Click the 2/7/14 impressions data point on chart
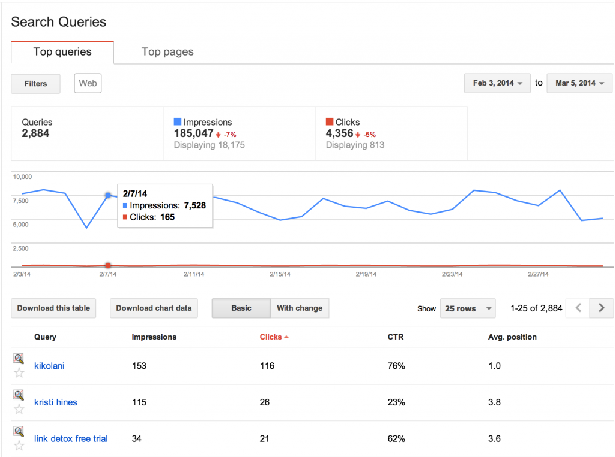 click(108, 195)
